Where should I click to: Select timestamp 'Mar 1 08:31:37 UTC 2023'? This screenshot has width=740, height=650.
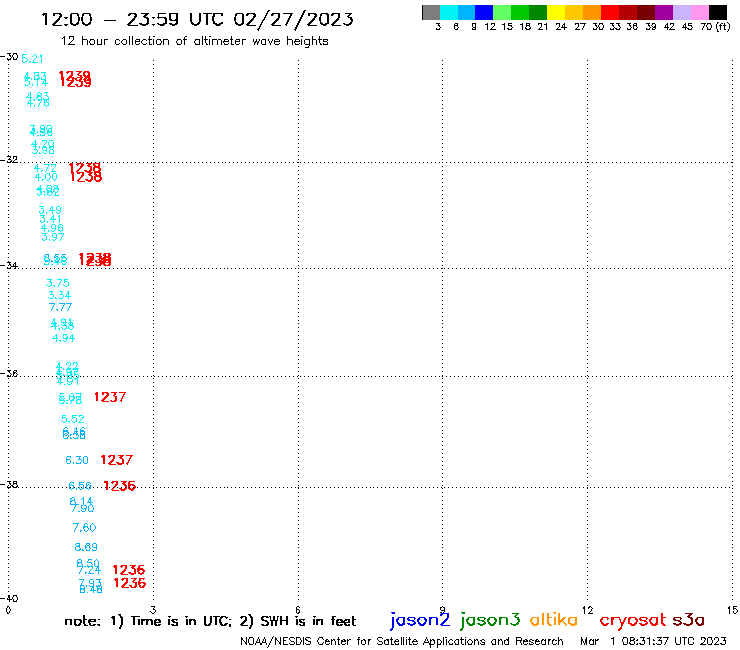(653, 641)
